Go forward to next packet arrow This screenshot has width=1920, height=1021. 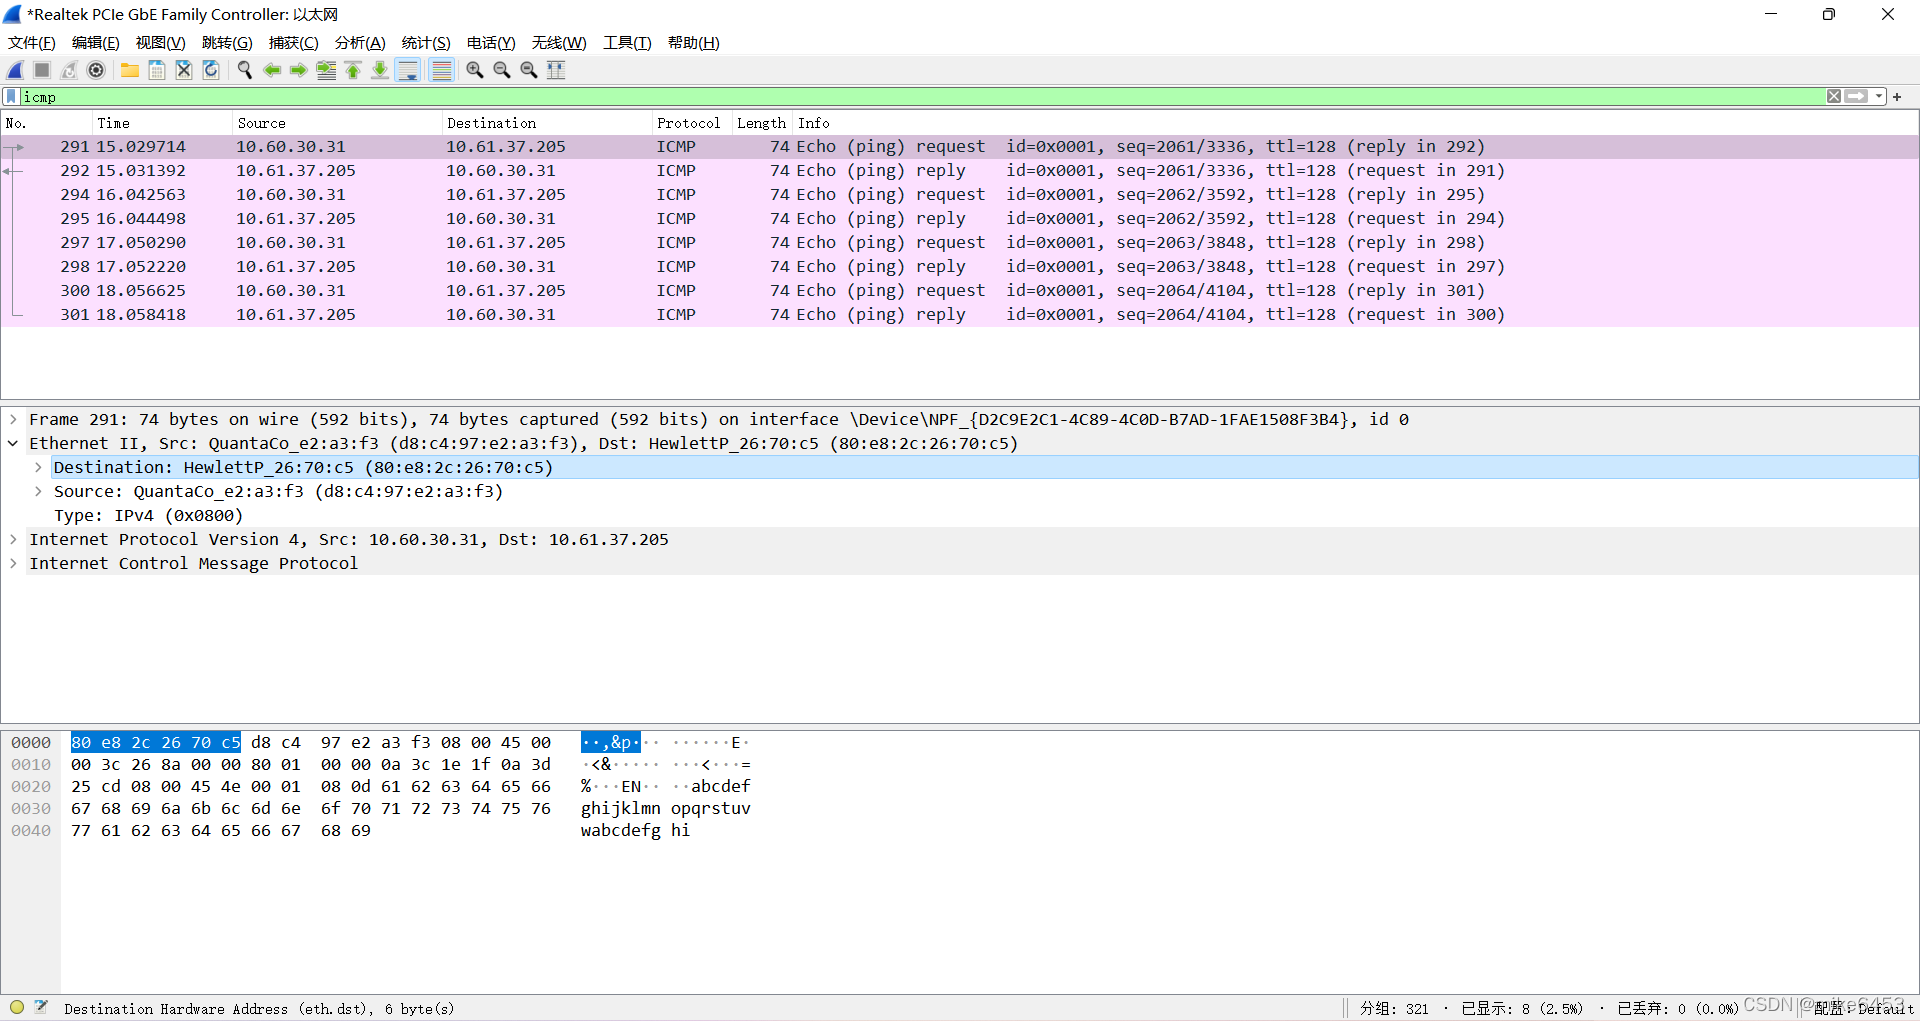pos(299,70)
